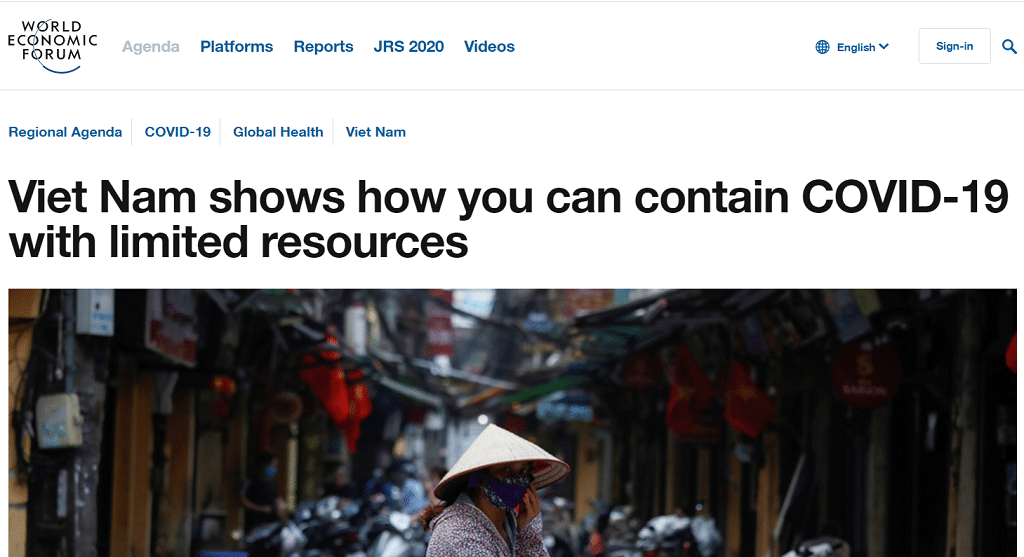Screen dimensions: 1024x557
Task: Open the COVID-19 topic tag
Action: click(178, 132)
